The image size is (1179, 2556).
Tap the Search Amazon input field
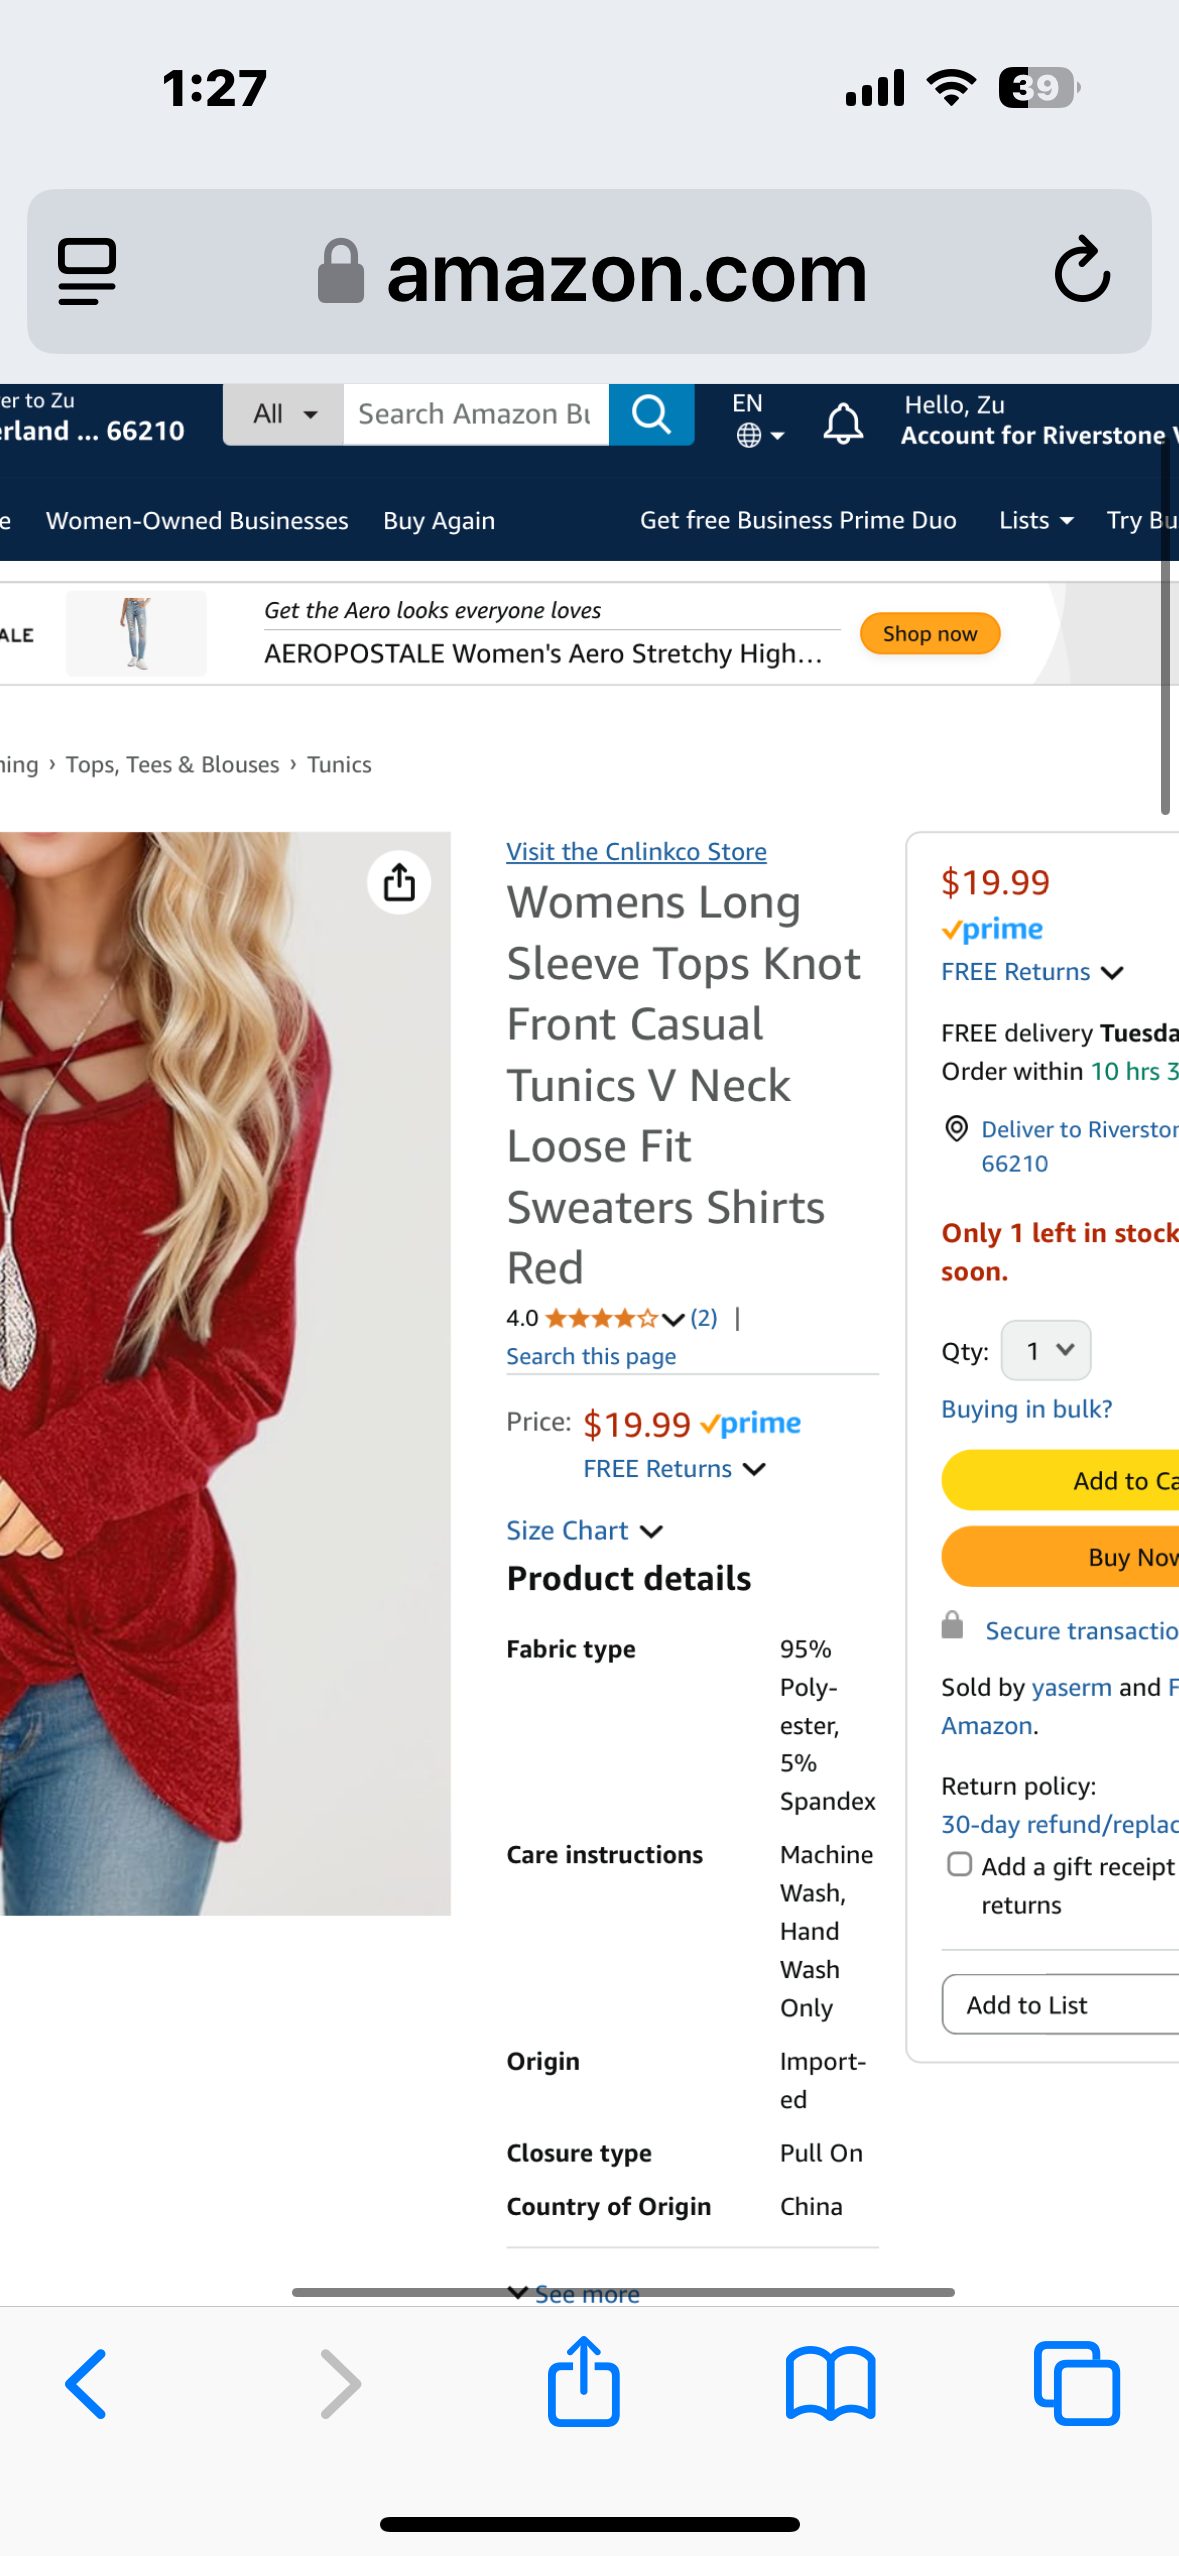(475, 414)
